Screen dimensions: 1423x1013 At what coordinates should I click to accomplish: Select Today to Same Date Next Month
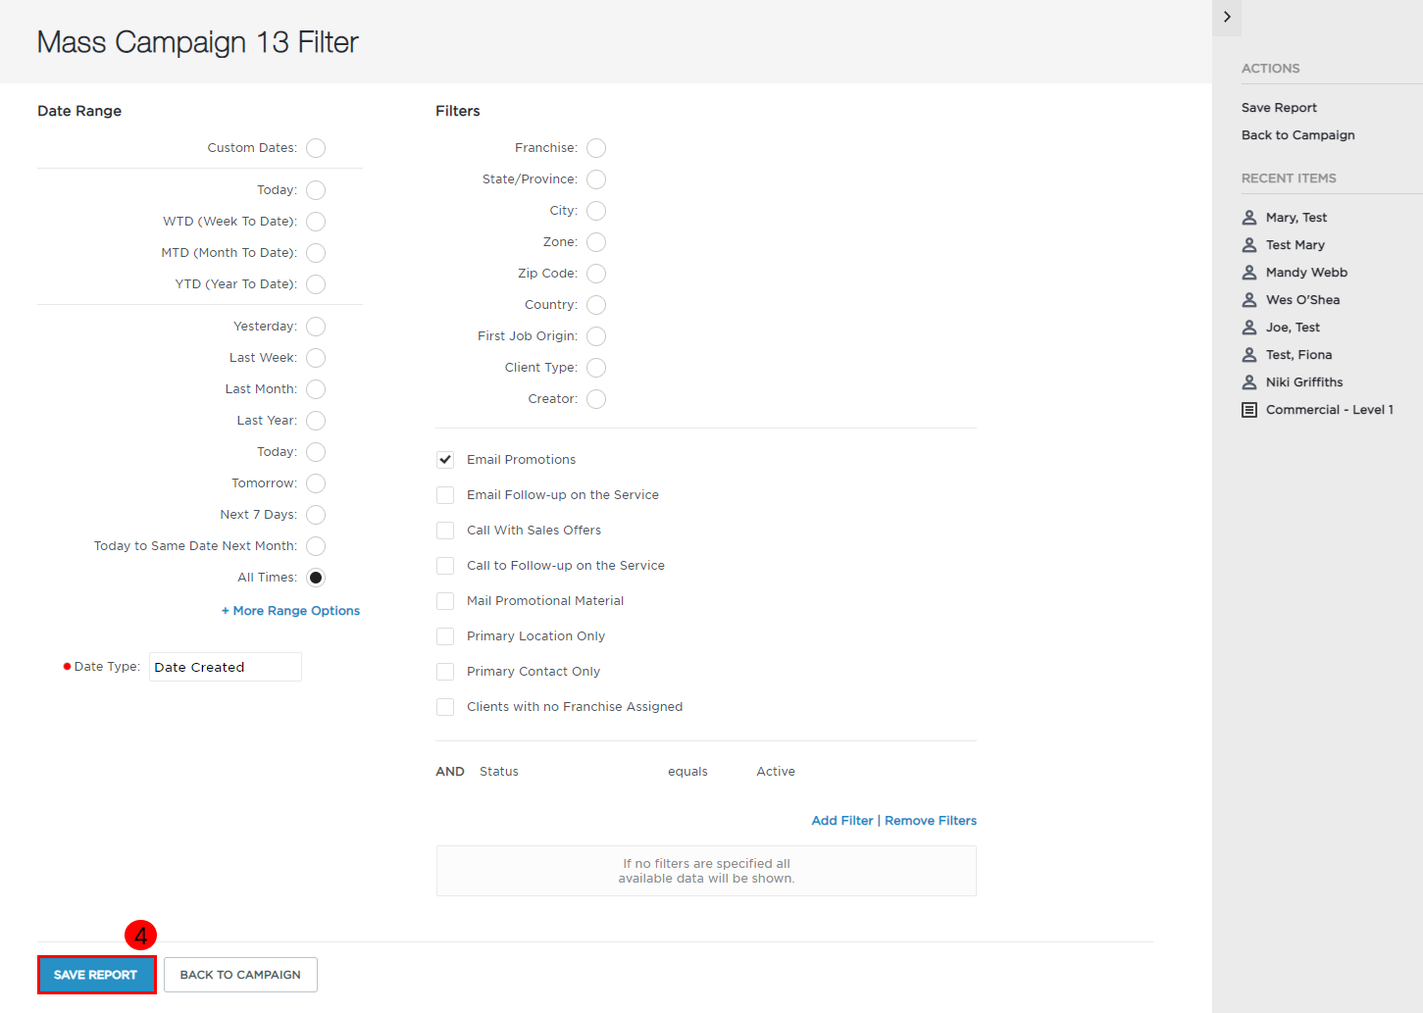pos(316,546)
